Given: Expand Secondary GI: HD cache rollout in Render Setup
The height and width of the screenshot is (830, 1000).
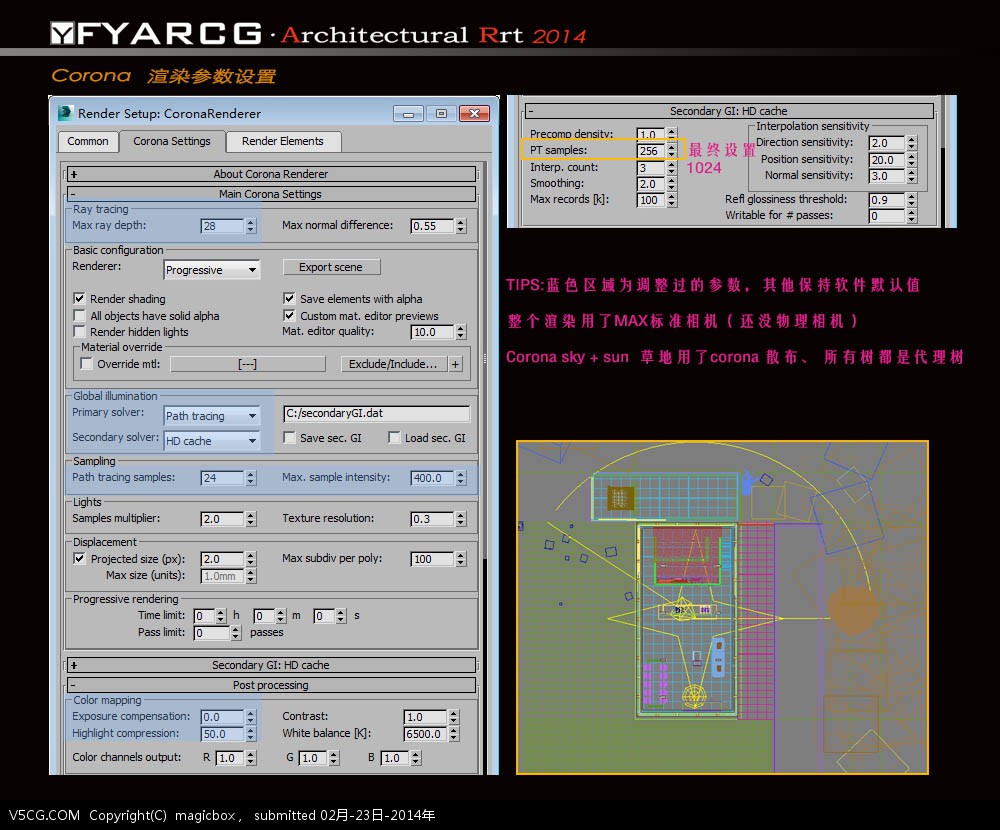Looking at the screenshot, I should (x=271, y=665).
